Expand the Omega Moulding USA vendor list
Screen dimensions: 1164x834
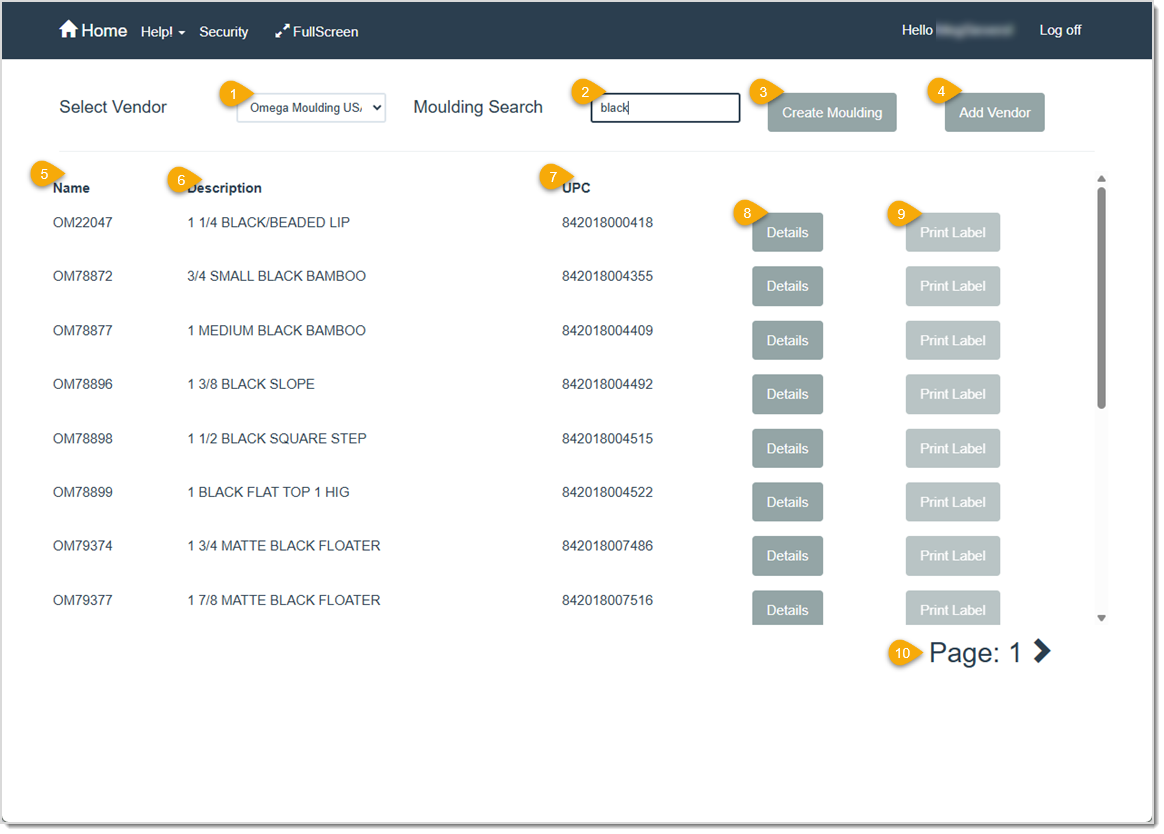(x=310, y=108)
